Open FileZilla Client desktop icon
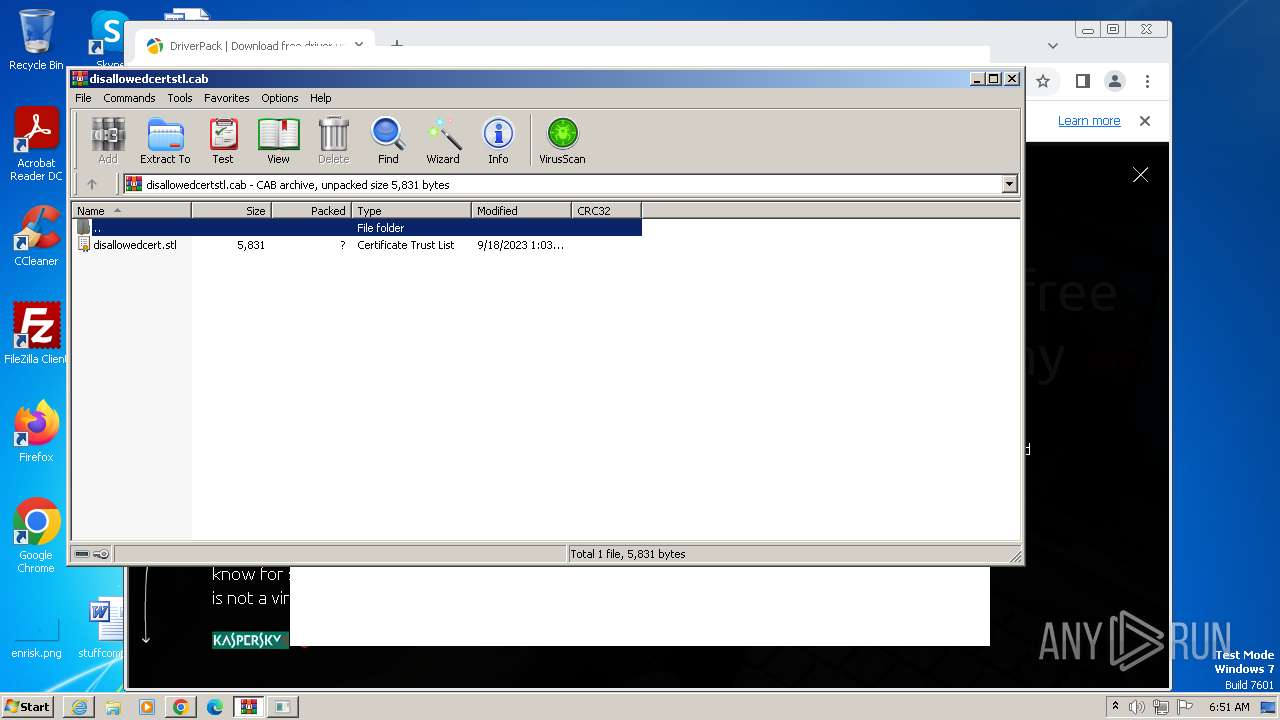Screen dimensions: 1280x720 36,334
